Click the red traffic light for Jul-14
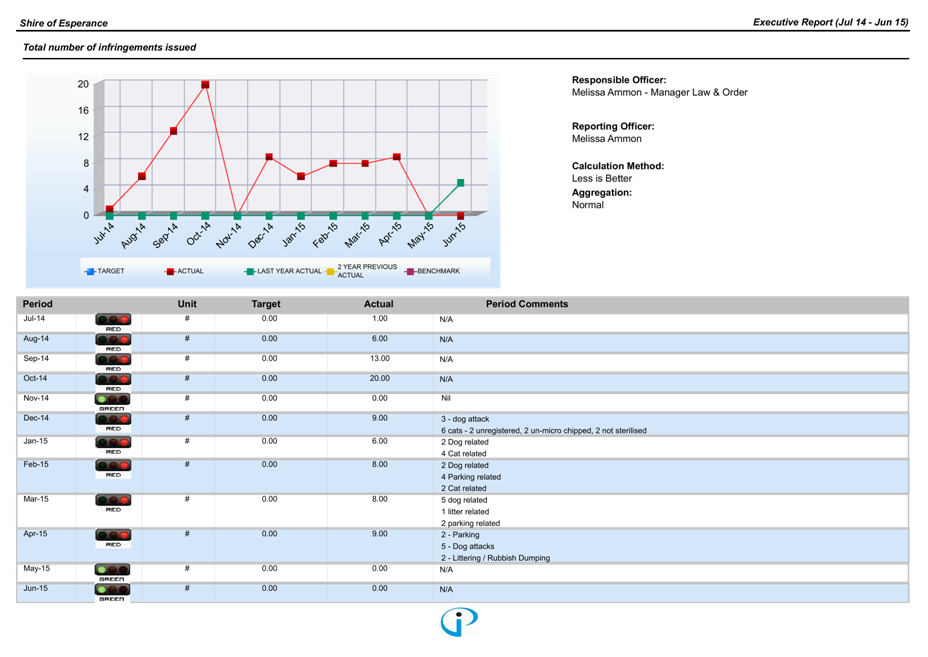The image size is (928, 657). 113,320
